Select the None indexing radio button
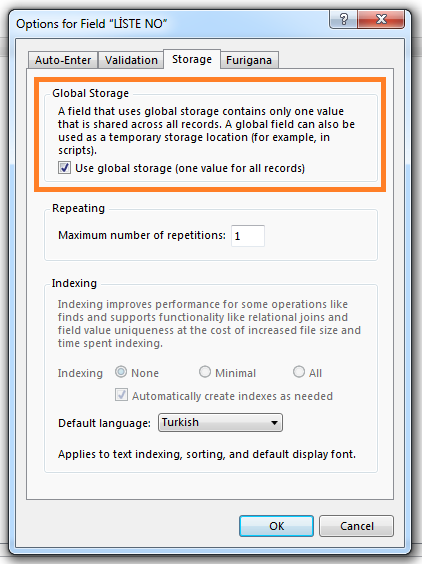The image size is (422, 564). point(121,372)
